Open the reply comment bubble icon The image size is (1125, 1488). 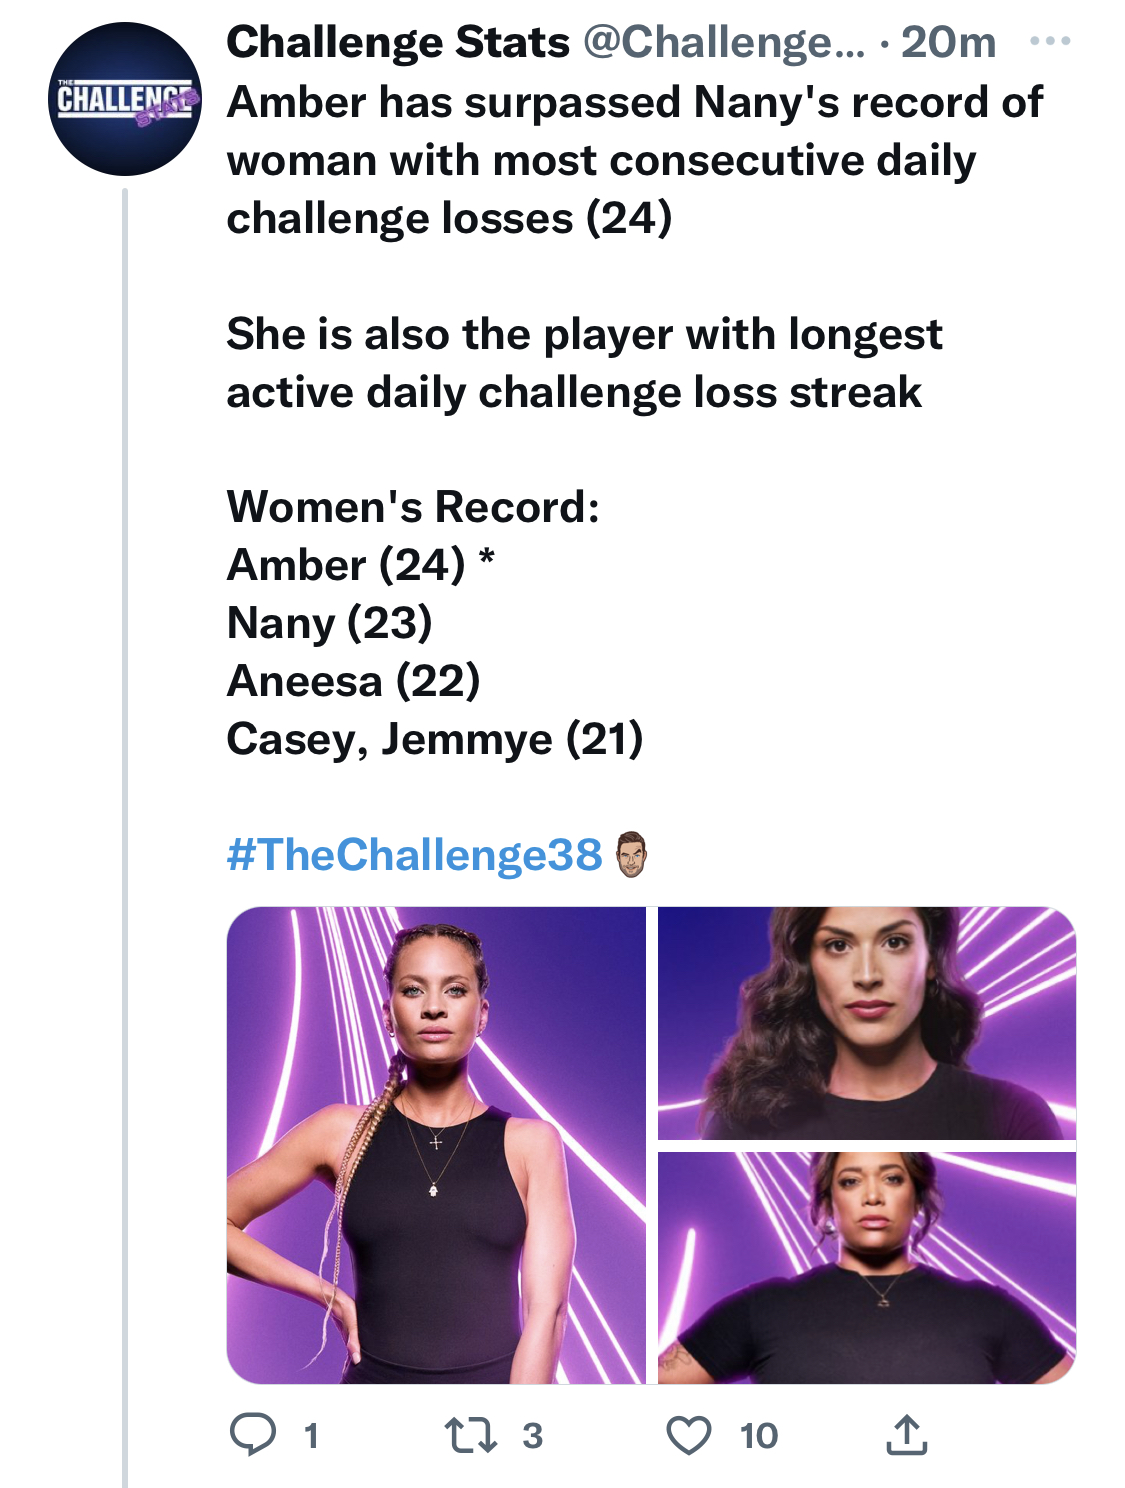(x=253, y=1434)
